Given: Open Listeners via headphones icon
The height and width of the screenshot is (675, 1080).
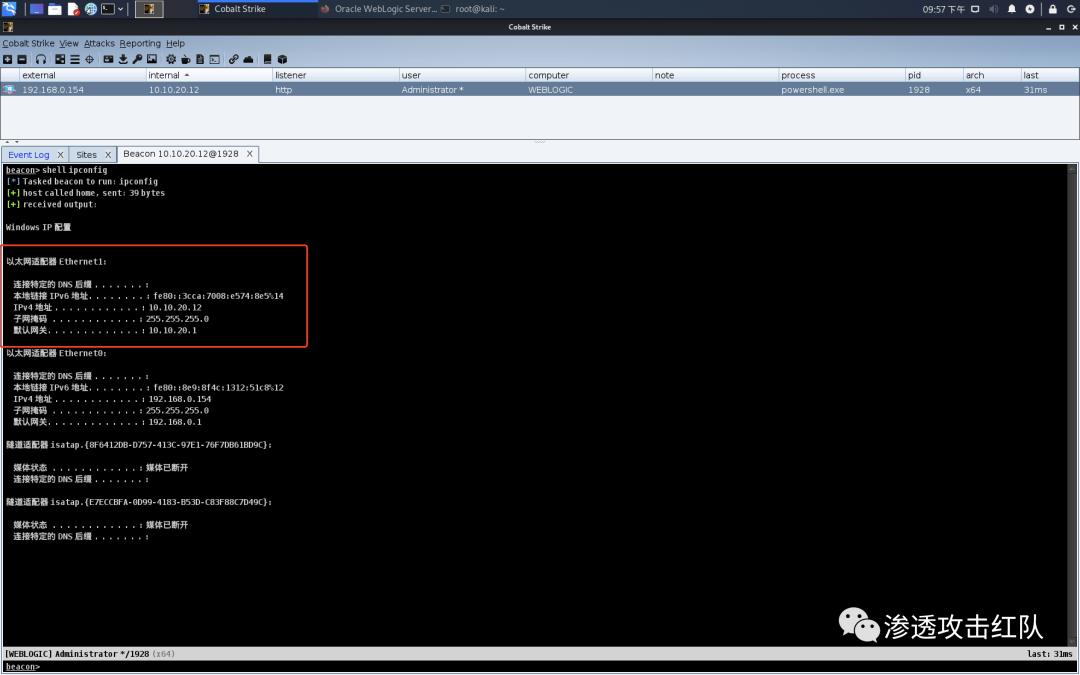Looking at the screenshot, I should (x=41, y=59).
